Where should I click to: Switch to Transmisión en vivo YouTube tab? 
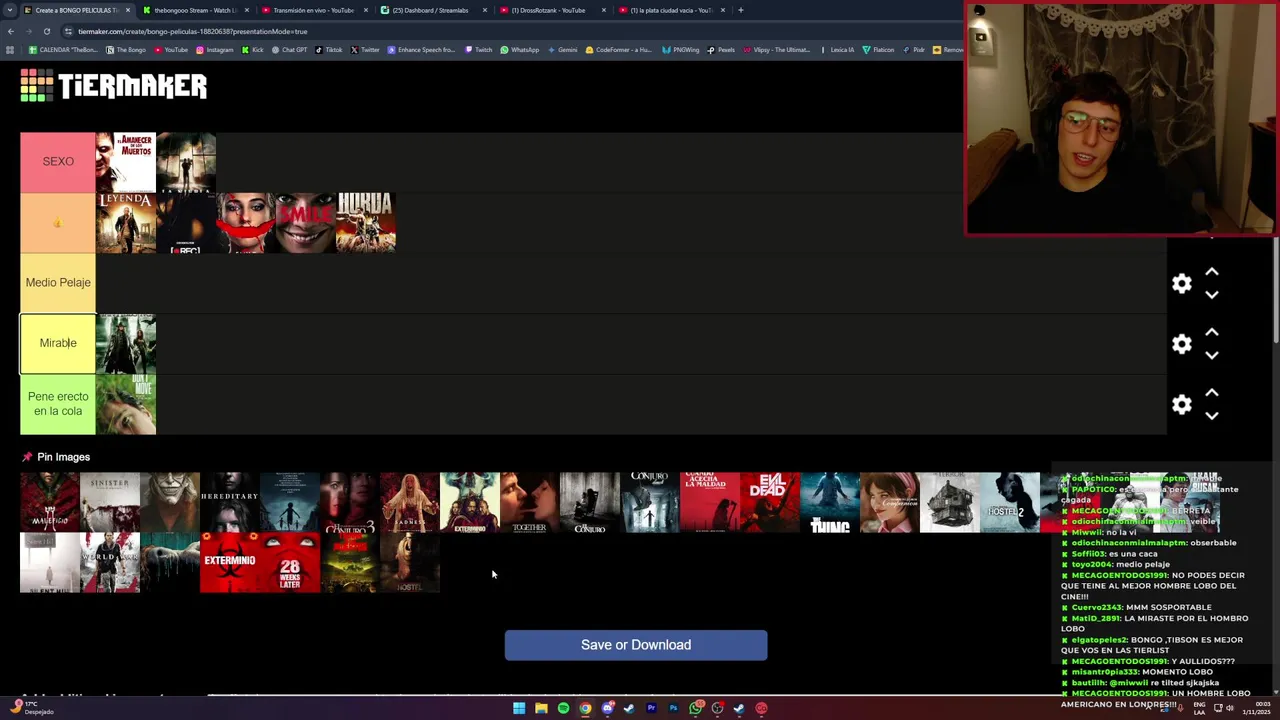point(313,10)
